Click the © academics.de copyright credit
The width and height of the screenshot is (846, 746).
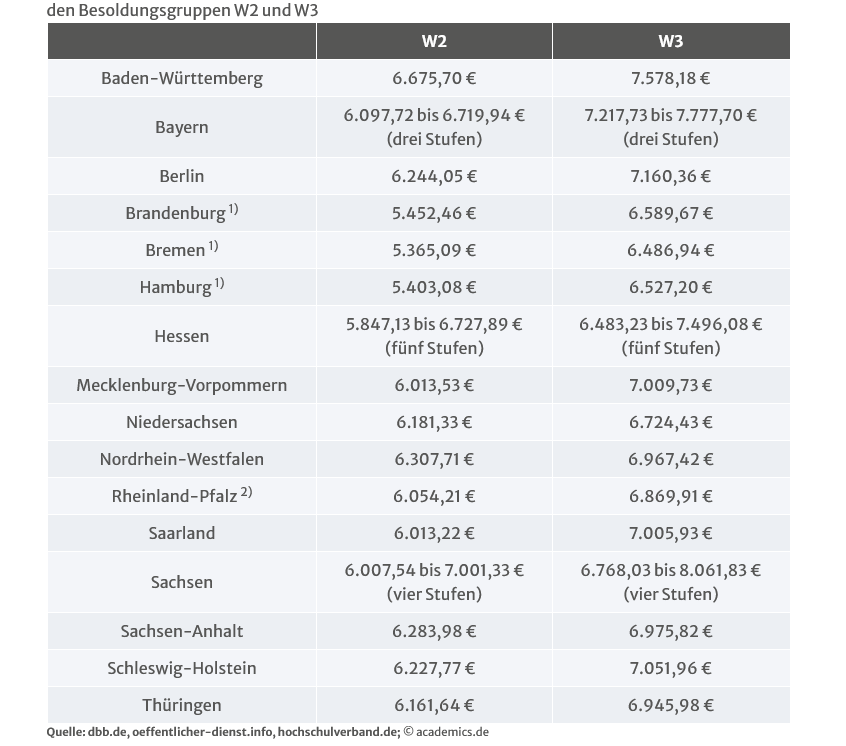tap(446, 732)
